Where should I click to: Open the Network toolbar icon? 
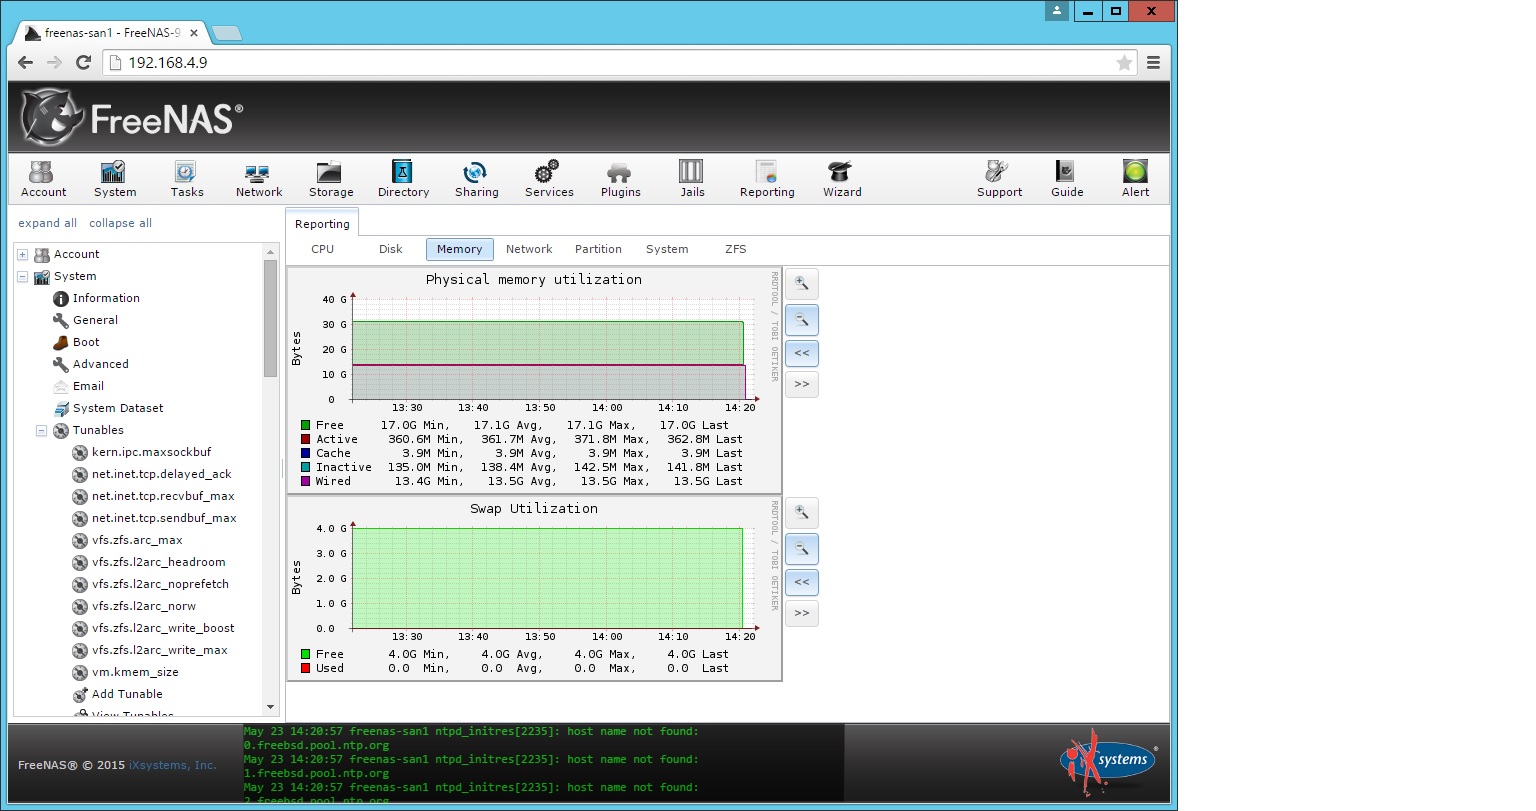coord(259,179)
